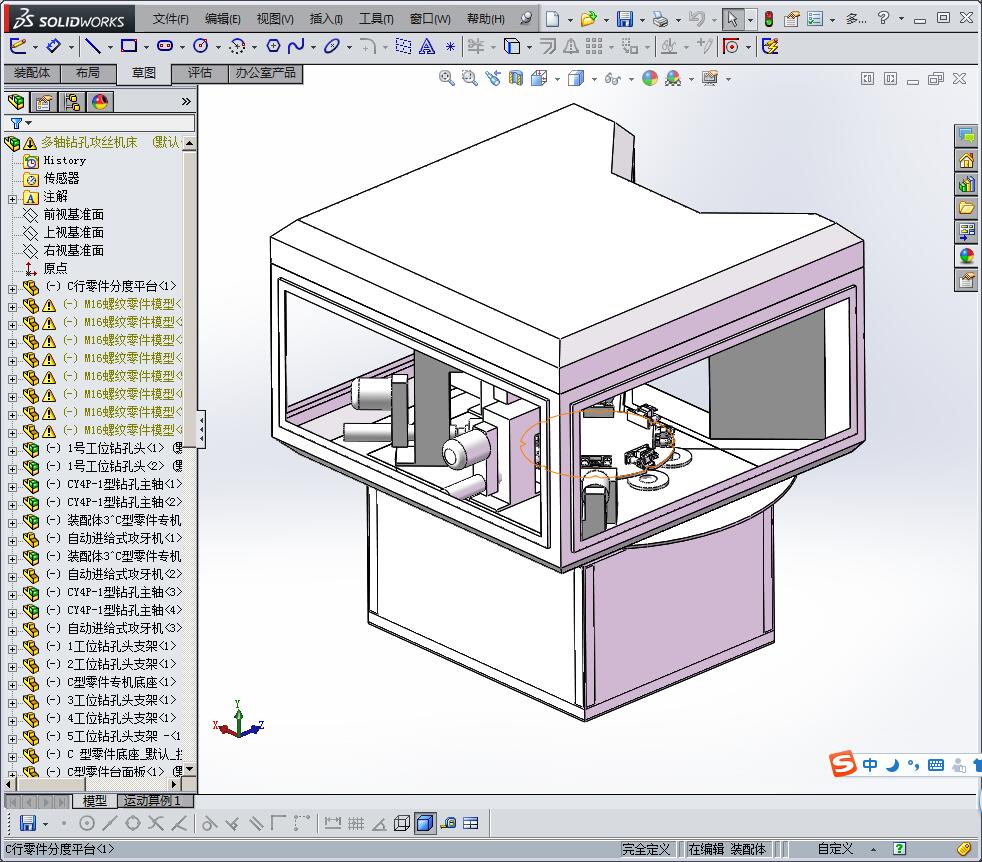Click Zoom to Area icon
Image resolution: width=982 pixels, height=862 pixels.
(x=470, y=78)
